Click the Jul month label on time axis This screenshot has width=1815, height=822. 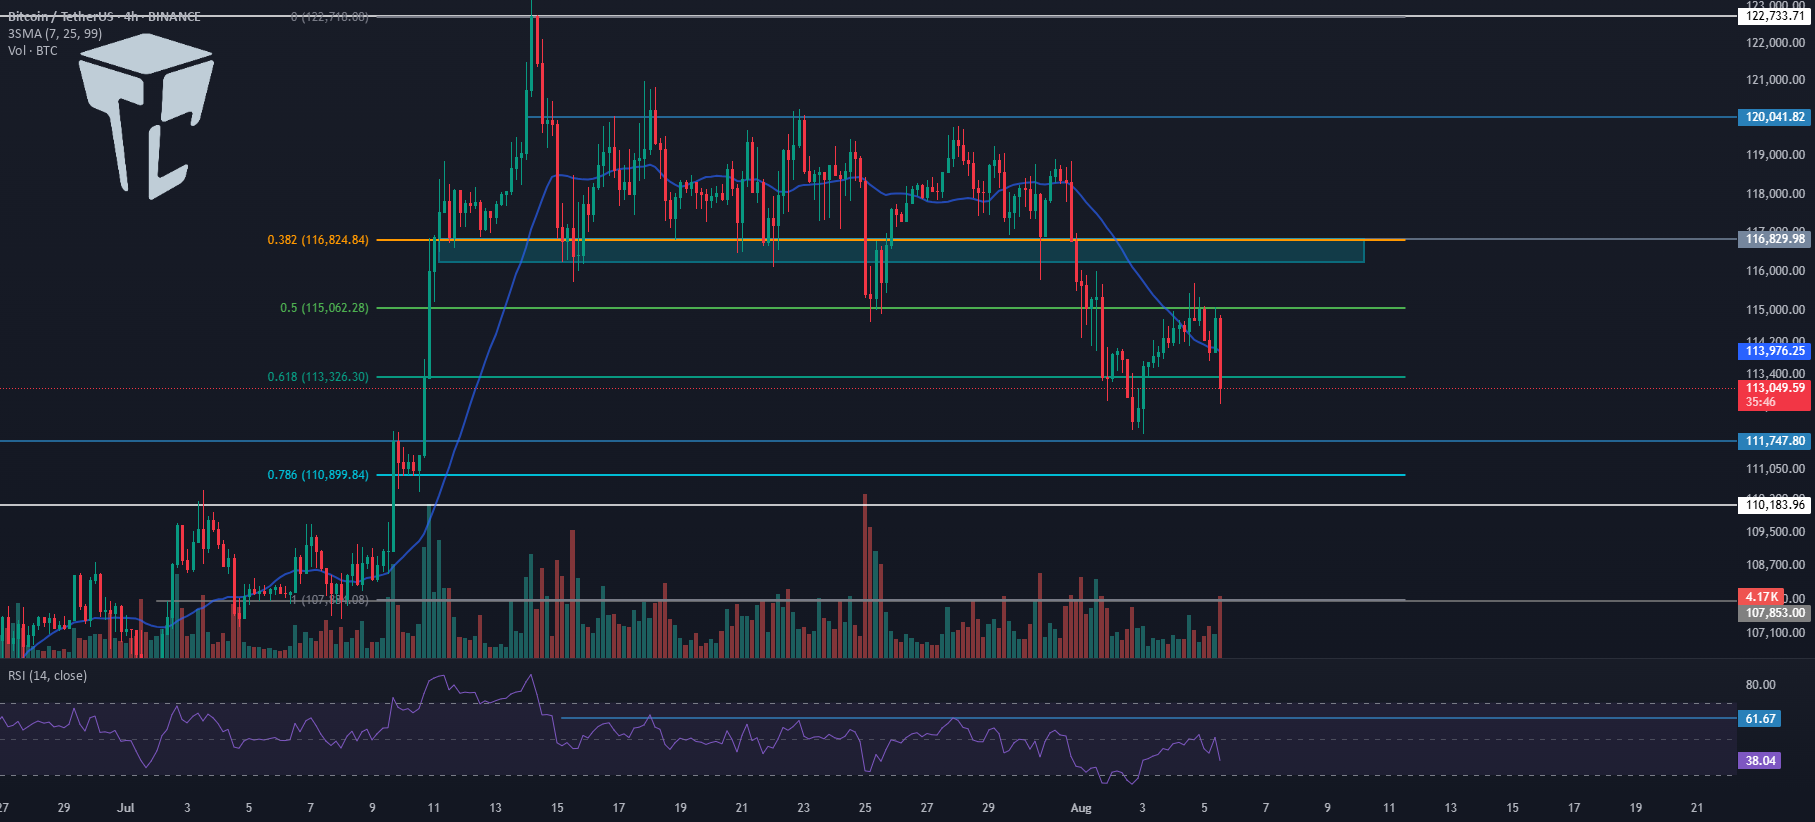pos(125,808)
